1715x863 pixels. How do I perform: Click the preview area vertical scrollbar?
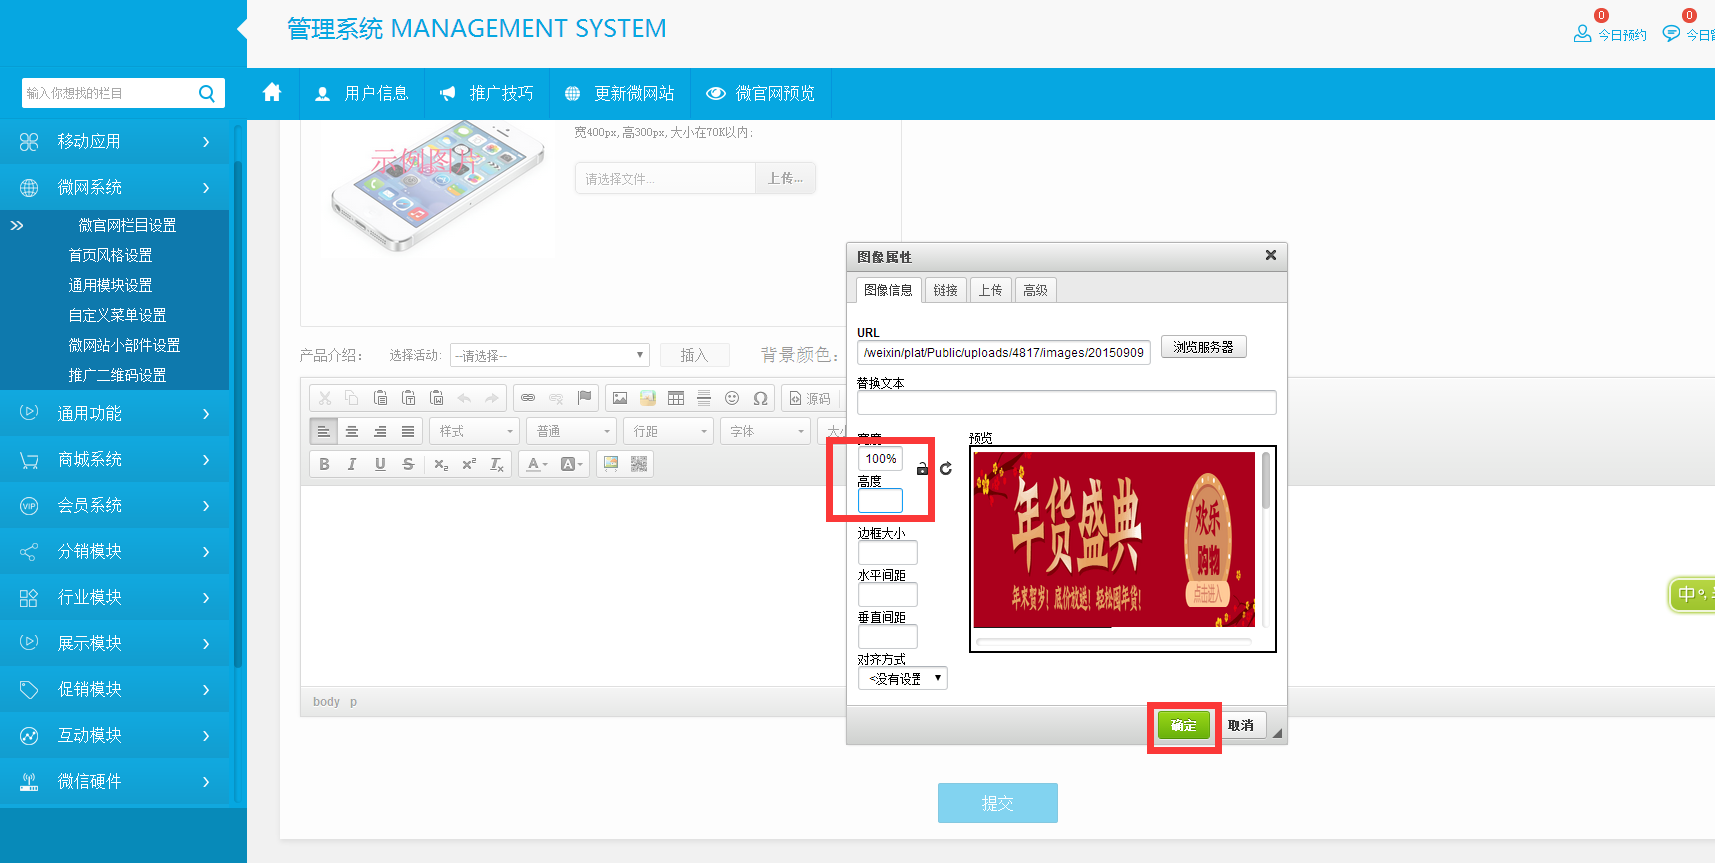point(1266,480)
